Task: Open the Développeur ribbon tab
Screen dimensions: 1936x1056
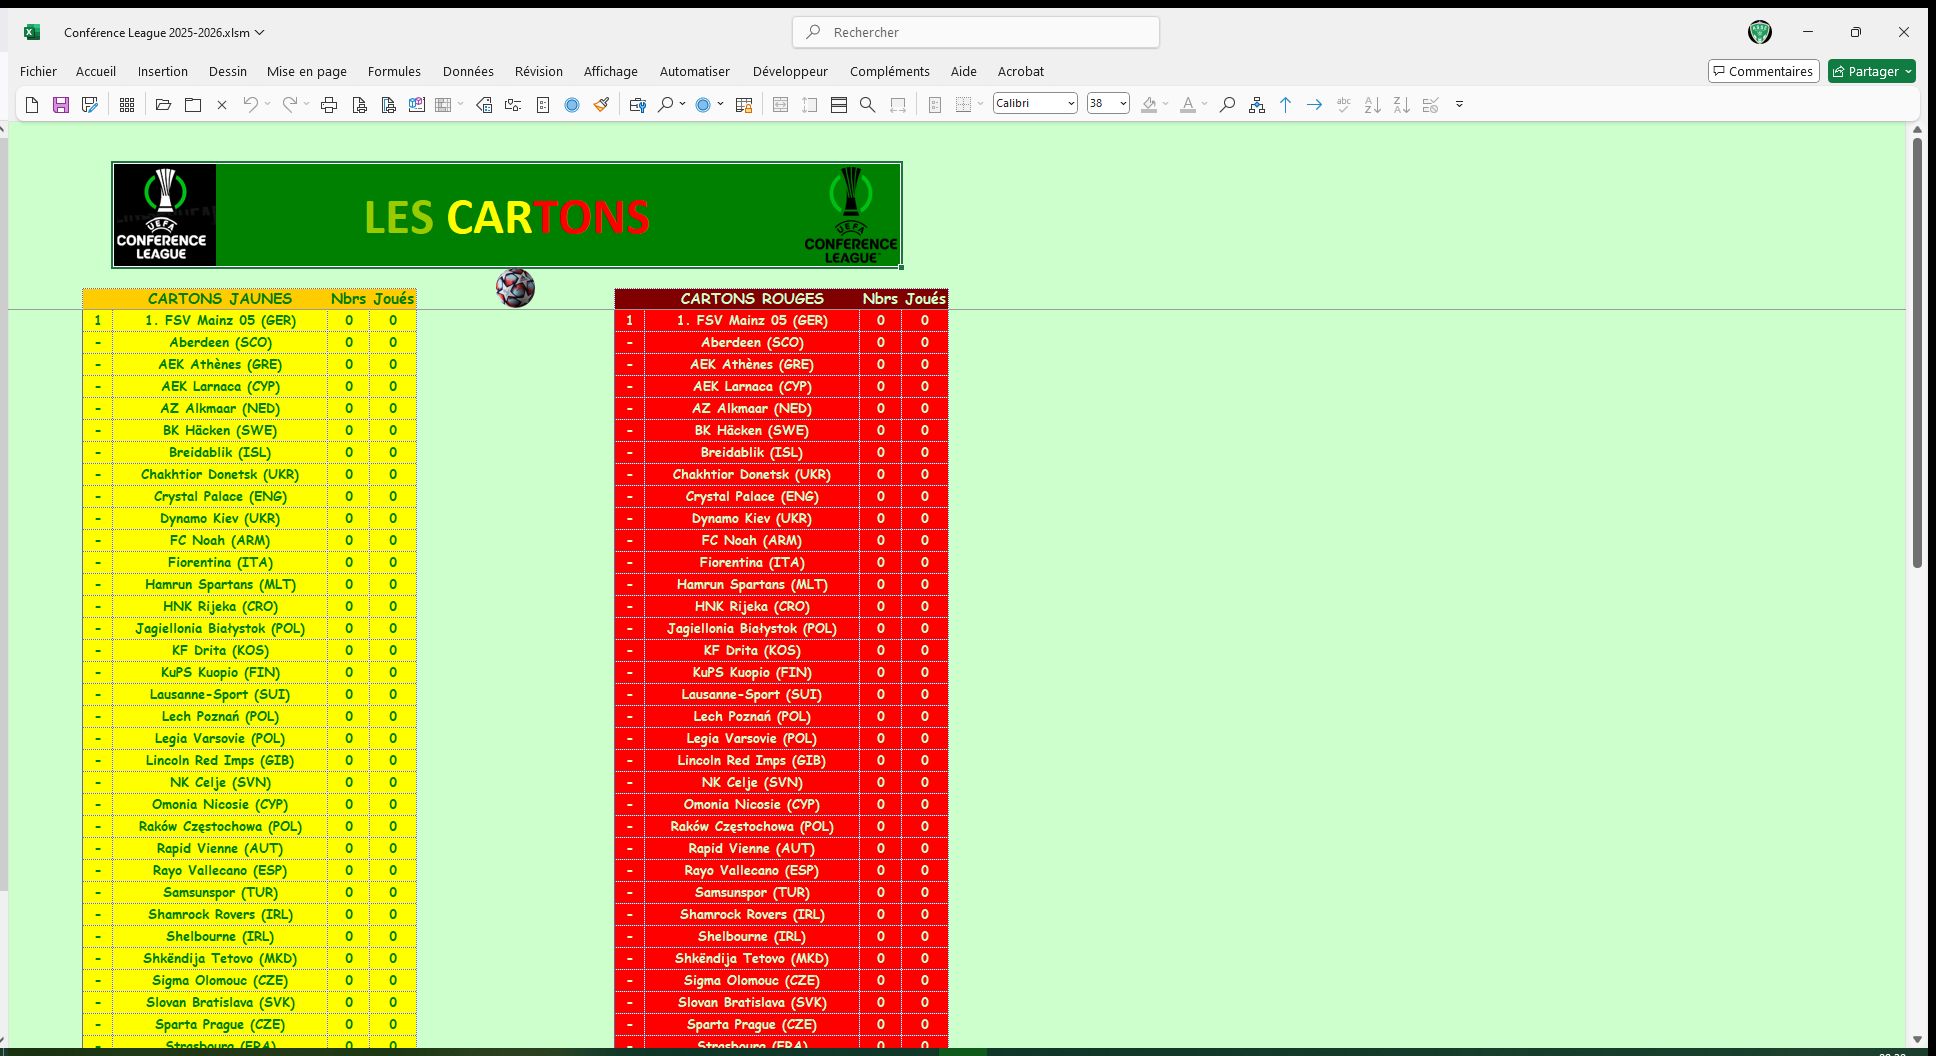Action: click(790, 71)
